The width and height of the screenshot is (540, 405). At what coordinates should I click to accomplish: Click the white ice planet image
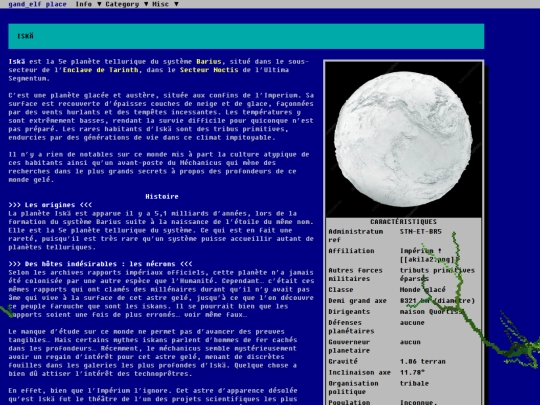pyautogui.click(x=403, y=139)
